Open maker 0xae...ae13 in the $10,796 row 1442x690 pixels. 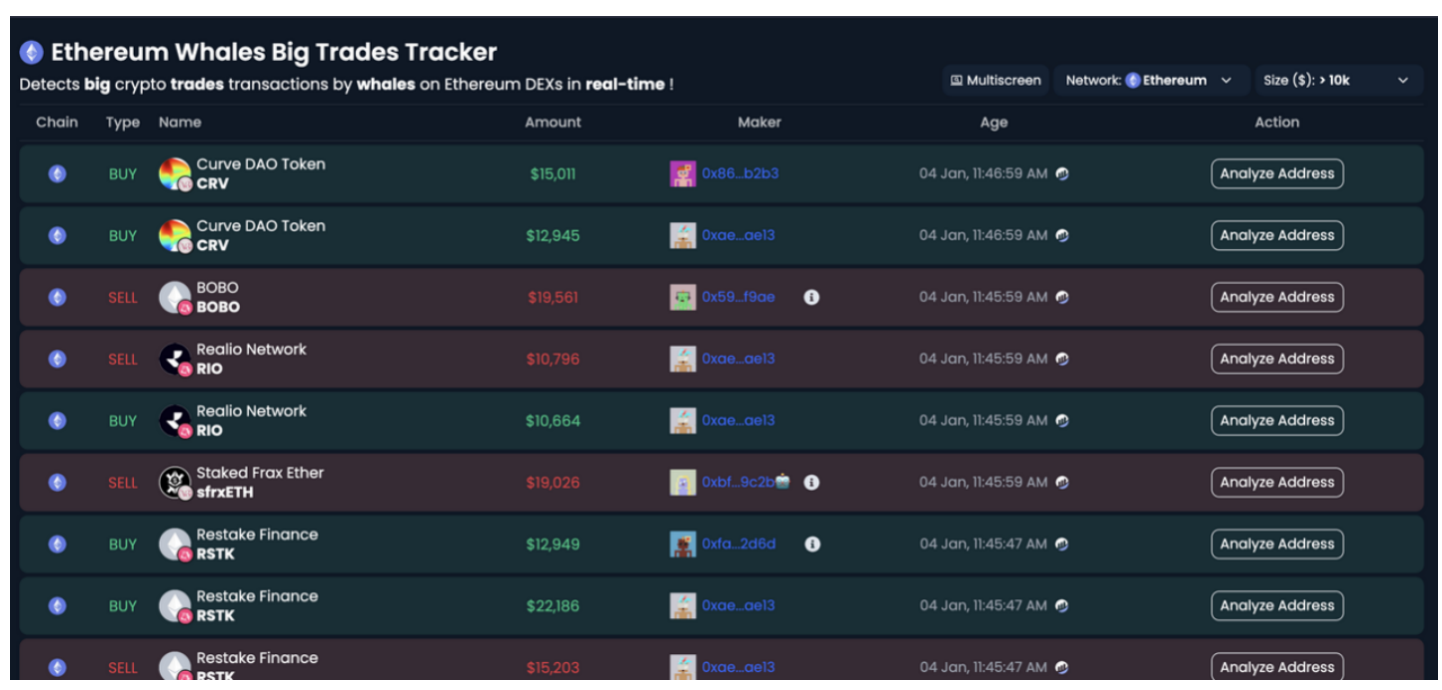(738, 359)
